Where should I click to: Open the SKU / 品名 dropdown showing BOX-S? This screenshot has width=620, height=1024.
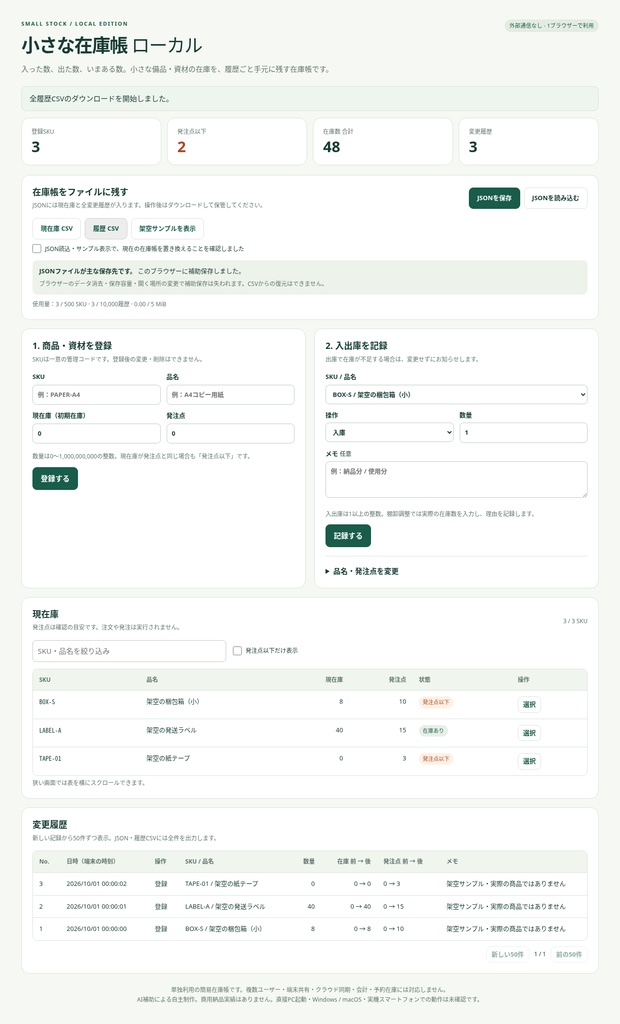pyautogui.click(x=456, y=394)
